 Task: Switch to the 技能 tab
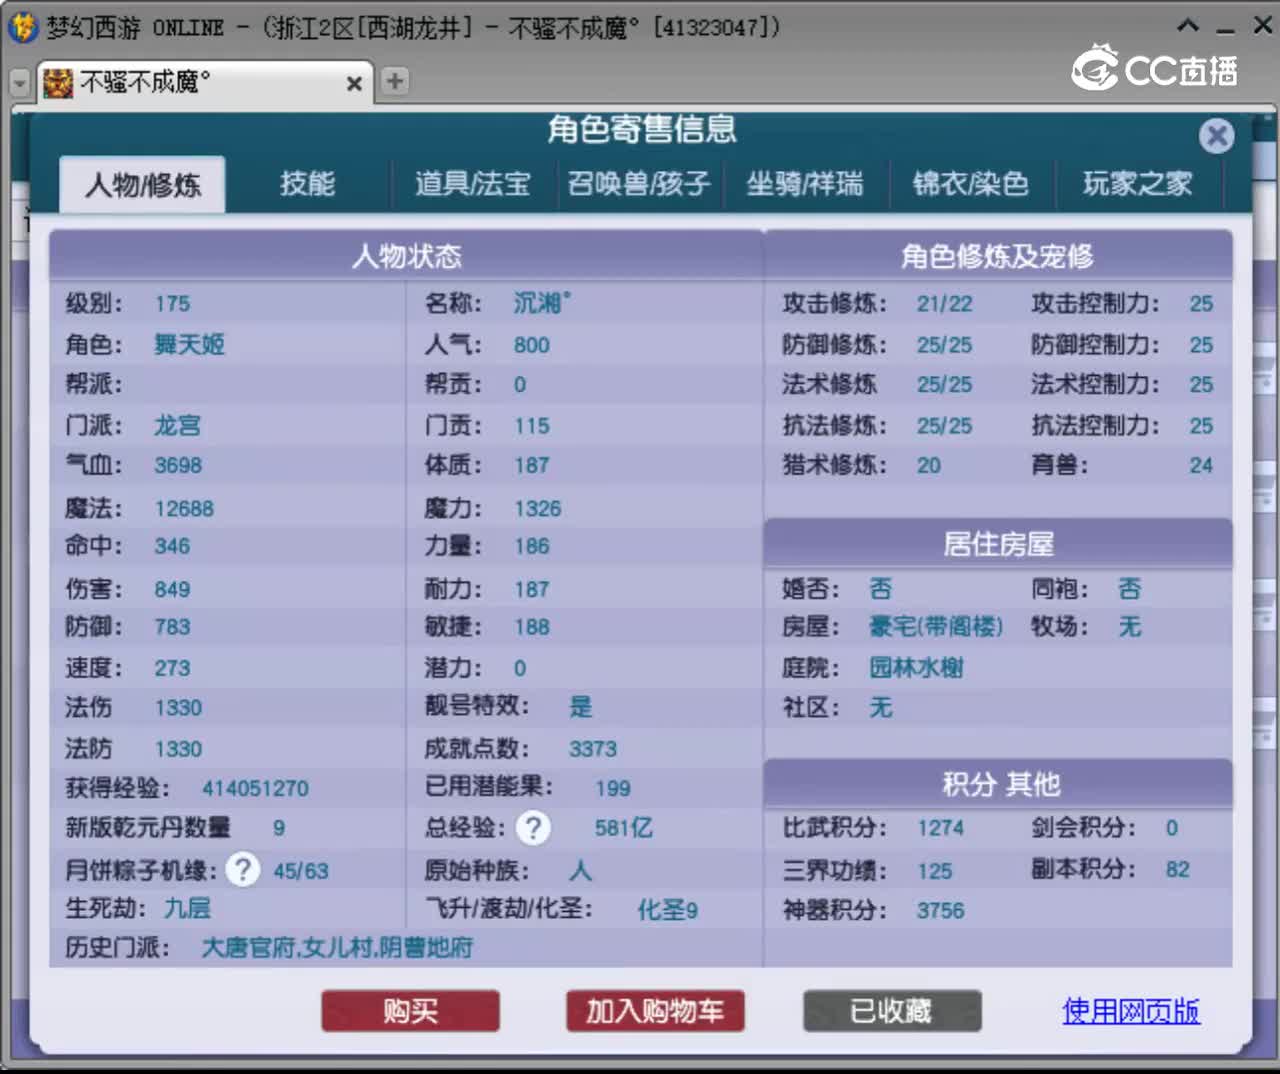pyautogui.click(x=307, y=184)
